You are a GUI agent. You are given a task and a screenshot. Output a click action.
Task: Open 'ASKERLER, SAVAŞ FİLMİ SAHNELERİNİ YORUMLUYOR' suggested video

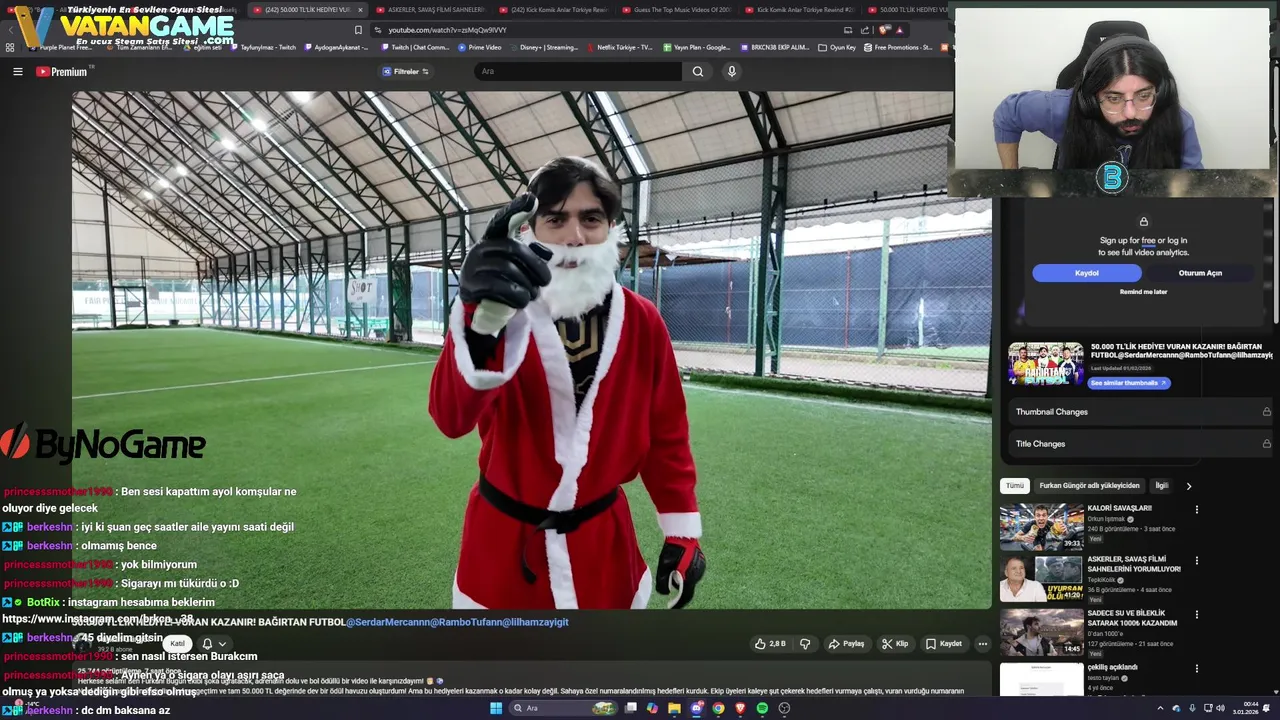click(x=1134, y=563)
